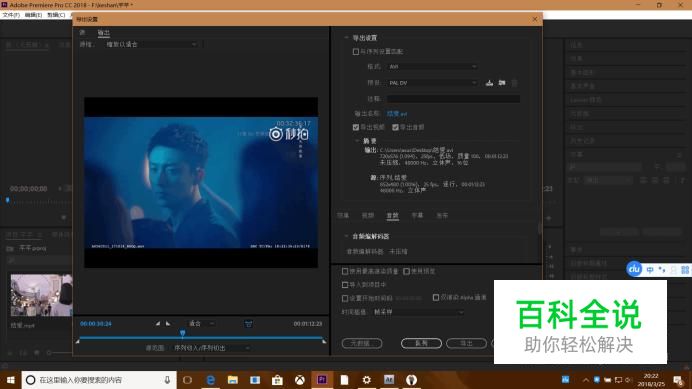Uncheck the Export Audio checkbox
692x389 pixels.
(395, 127)
